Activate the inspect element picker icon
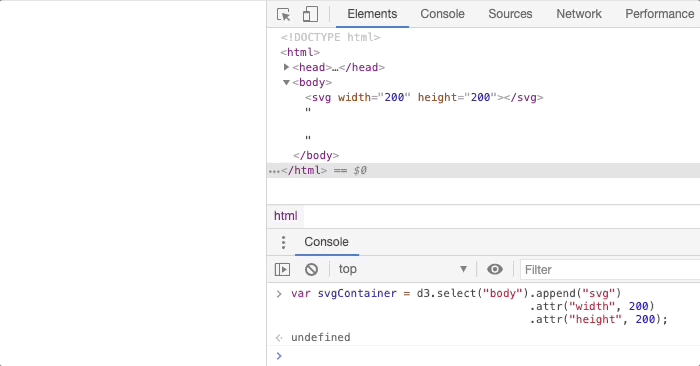The width and height of the screenshot is (700, 366). (283, 14)
